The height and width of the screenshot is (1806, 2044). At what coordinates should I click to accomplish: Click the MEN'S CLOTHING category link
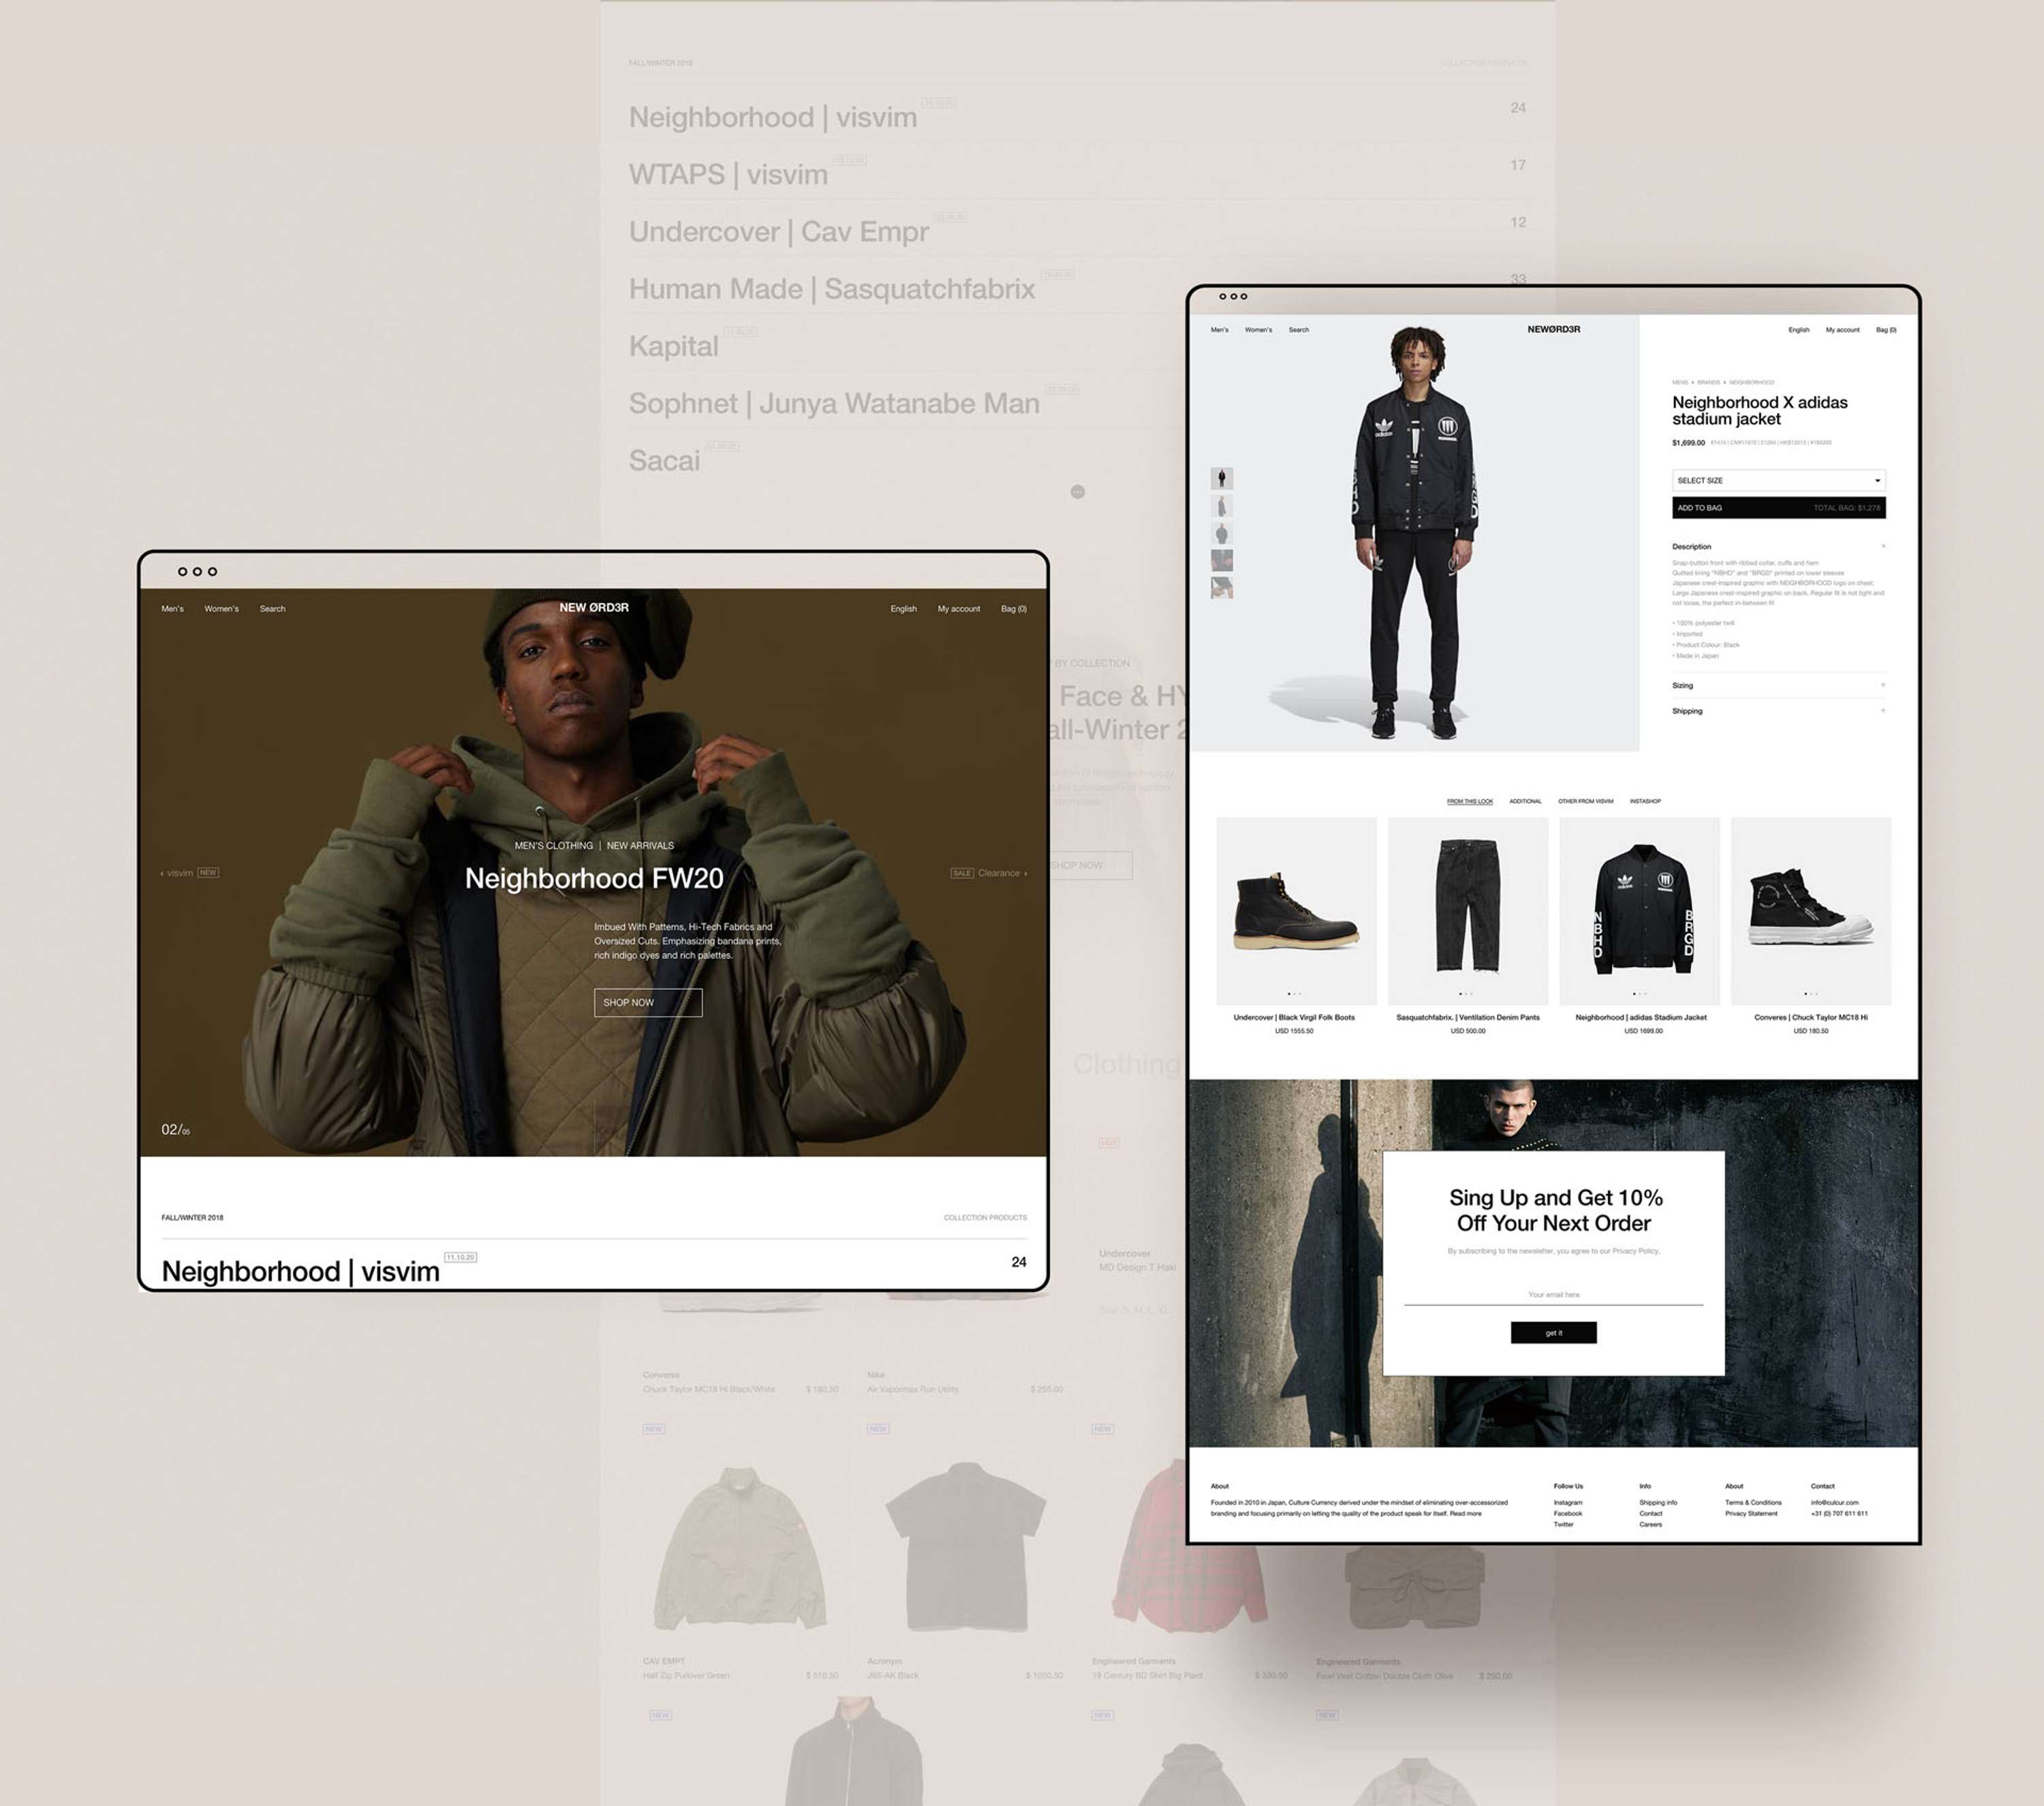(x=554, y=846)
